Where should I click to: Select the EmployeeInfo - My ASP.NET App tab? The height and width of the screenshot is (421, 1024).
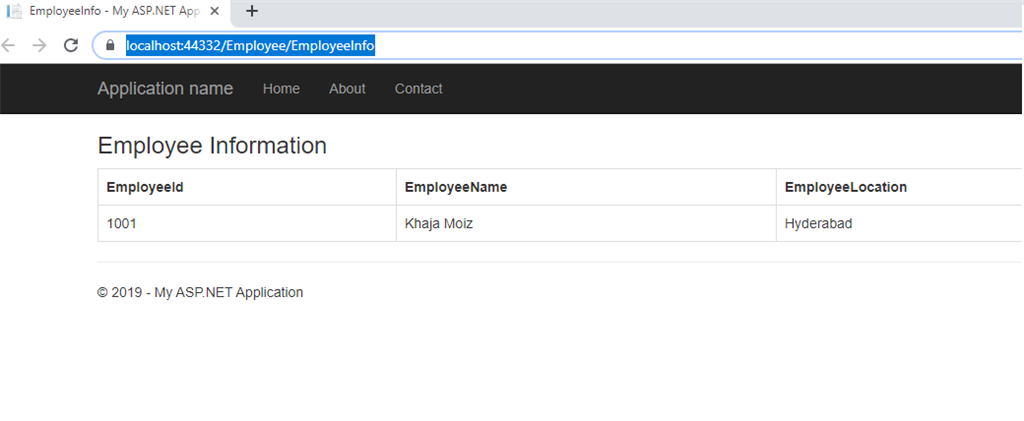click(x=110, y=11)
